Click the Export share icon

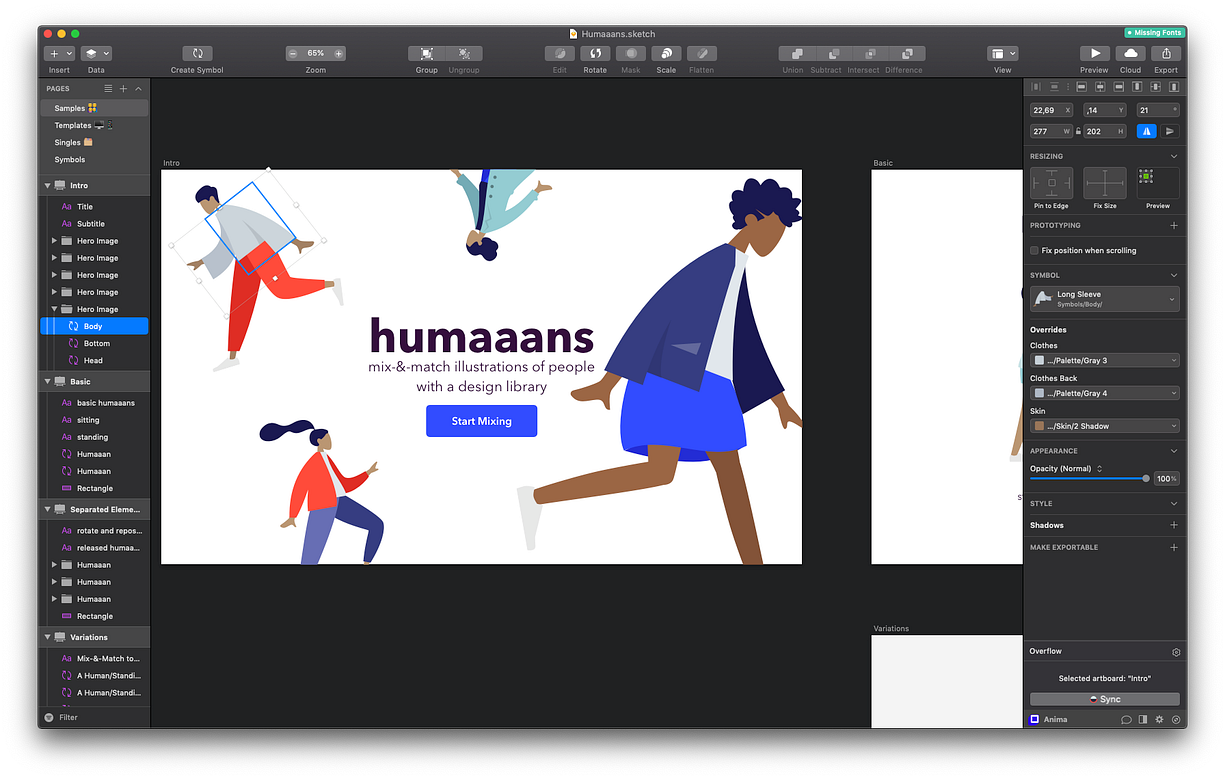click(x=1166, y=53)
